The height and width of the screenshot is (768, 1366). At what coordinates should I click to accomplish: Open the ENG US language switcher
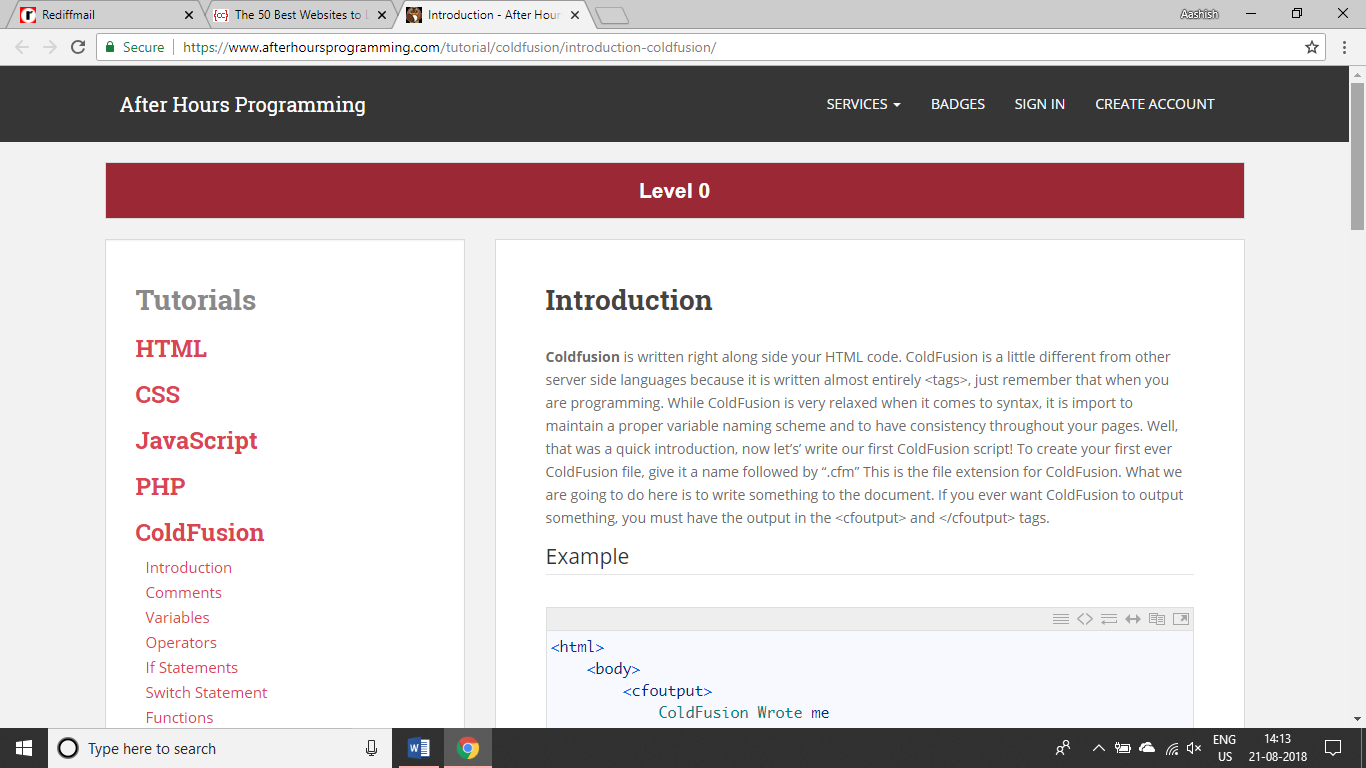[1224, 748]
